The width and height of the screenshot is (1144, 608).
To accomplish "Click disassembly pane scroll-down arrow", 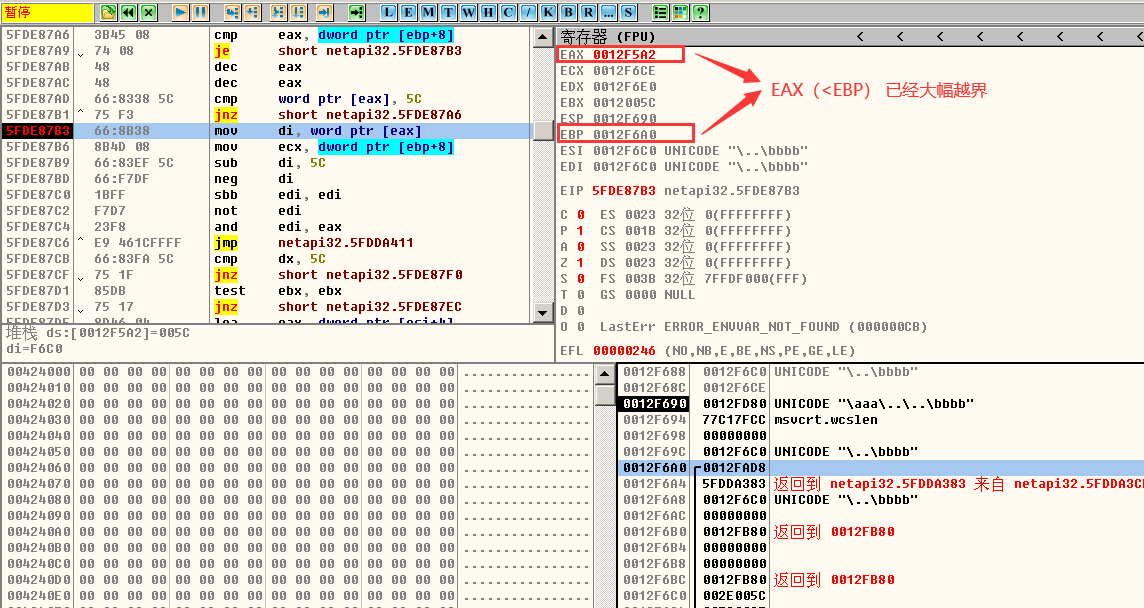I will pyautogui.click(x=543, y=313).
